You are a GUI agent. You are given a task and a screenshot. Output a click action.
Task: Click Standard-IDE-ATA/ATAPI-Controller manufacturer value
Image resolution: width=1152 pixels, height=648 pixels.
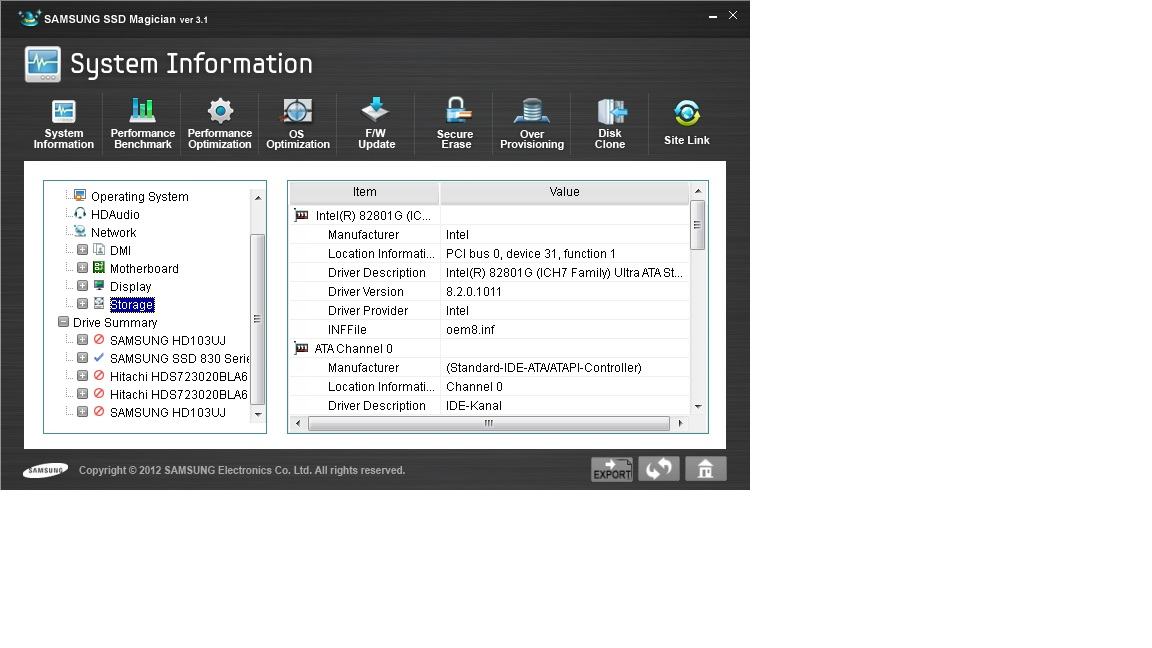(x=544, y=367)
